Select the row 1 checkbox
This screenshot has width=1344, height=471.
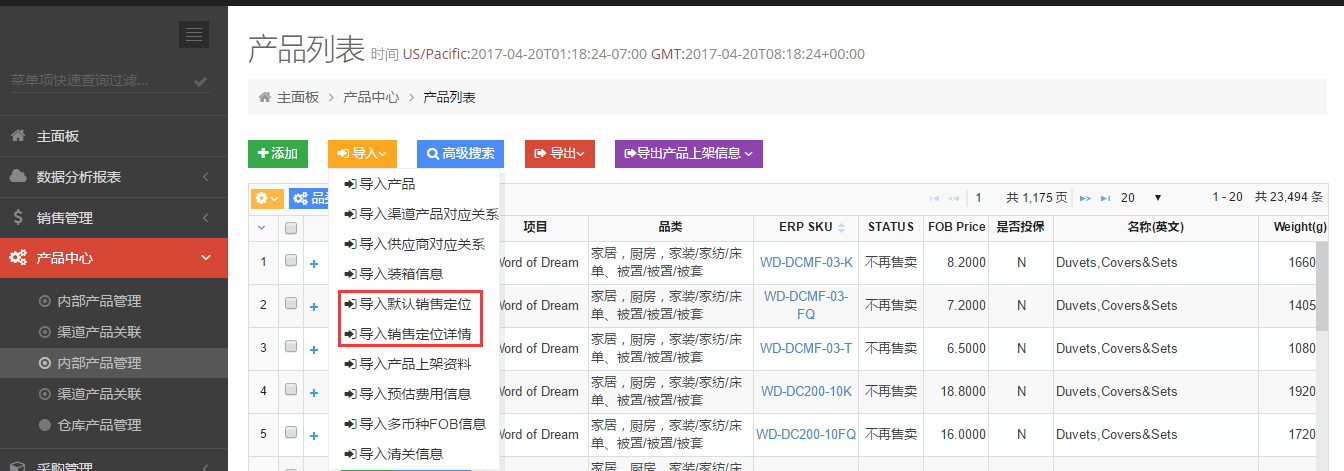point(291,260)
